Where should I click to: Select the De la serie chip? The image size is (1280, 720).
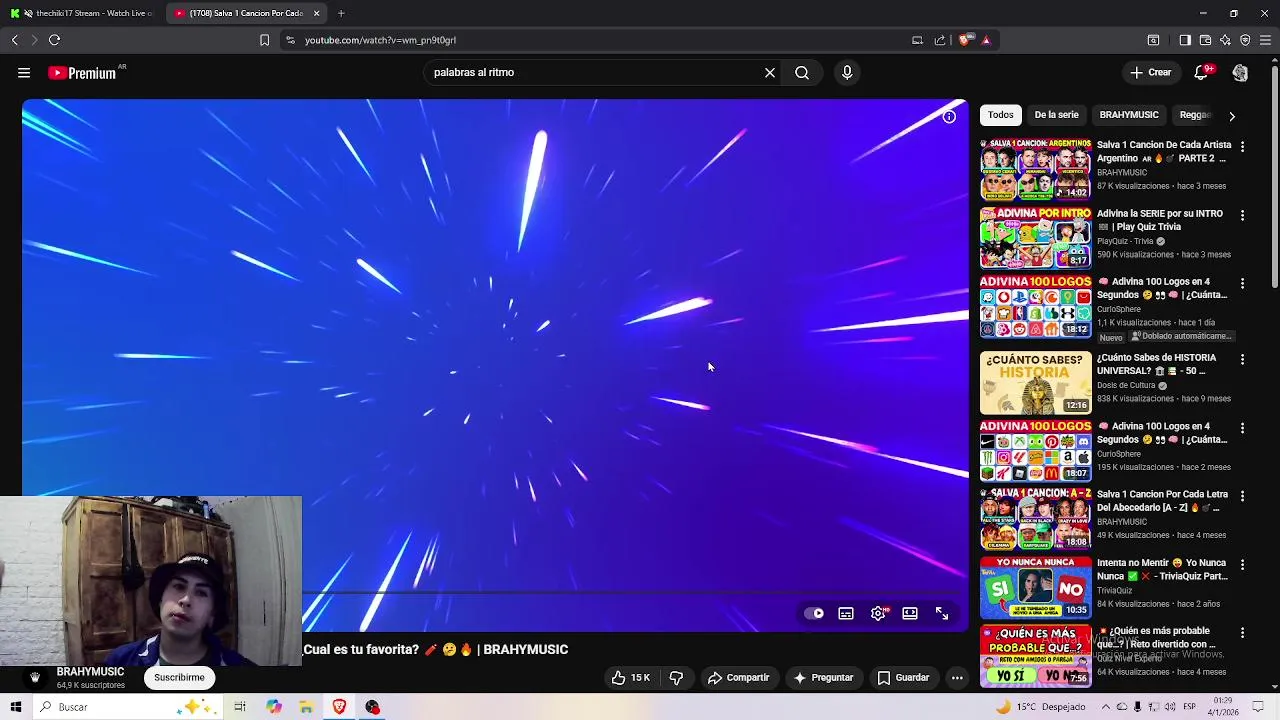[x=1056, y=115]
